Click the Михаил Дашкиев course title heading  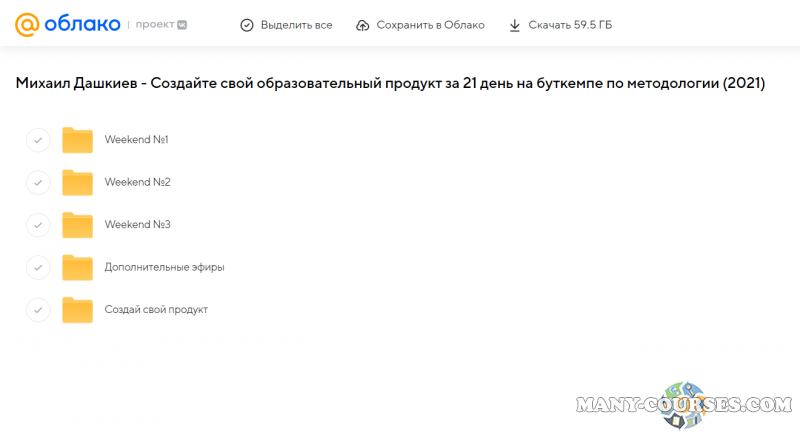tap(390, 84)
